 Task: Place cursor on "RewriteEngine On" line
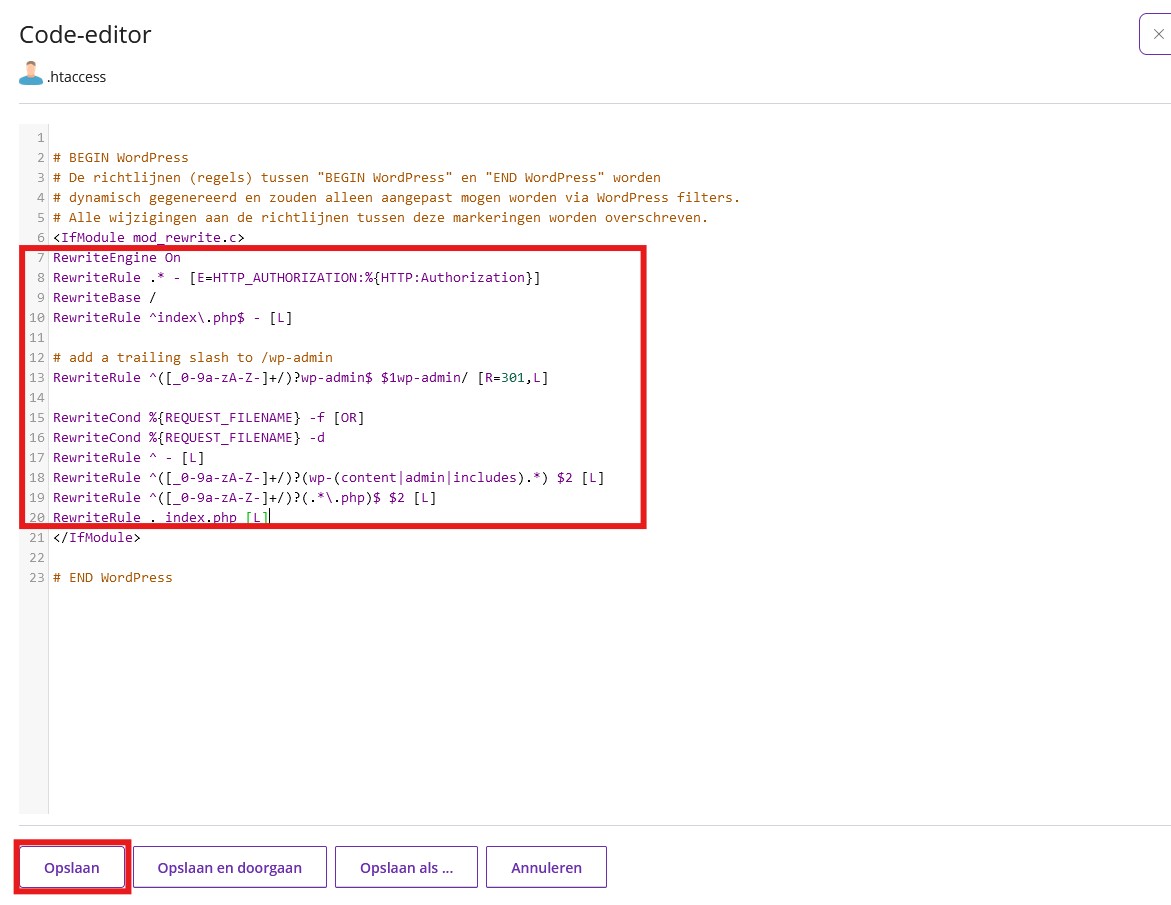tap(117, 257)
